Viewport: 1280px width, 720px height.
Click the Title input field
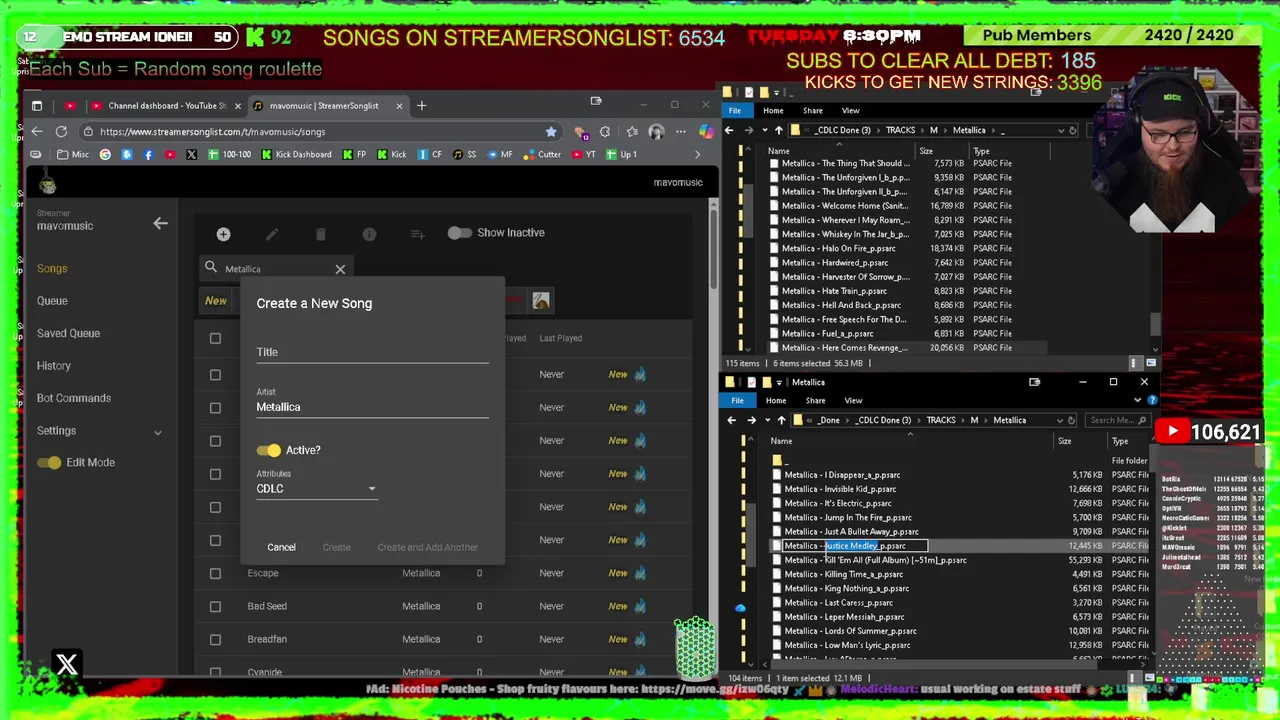pos(372,352)
